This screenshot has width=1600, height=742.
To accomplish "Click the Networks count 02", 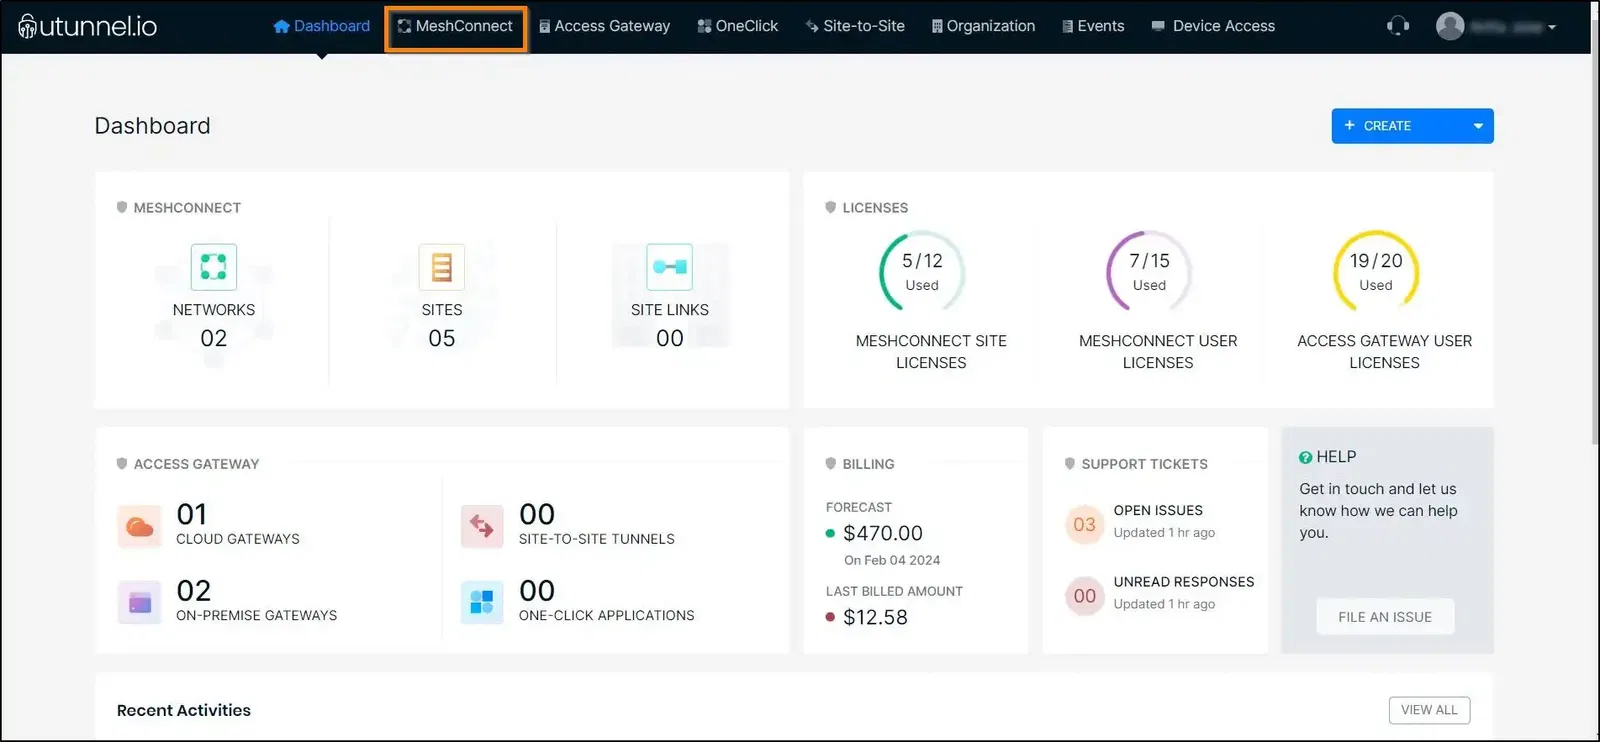I will (x=214, y=338).
